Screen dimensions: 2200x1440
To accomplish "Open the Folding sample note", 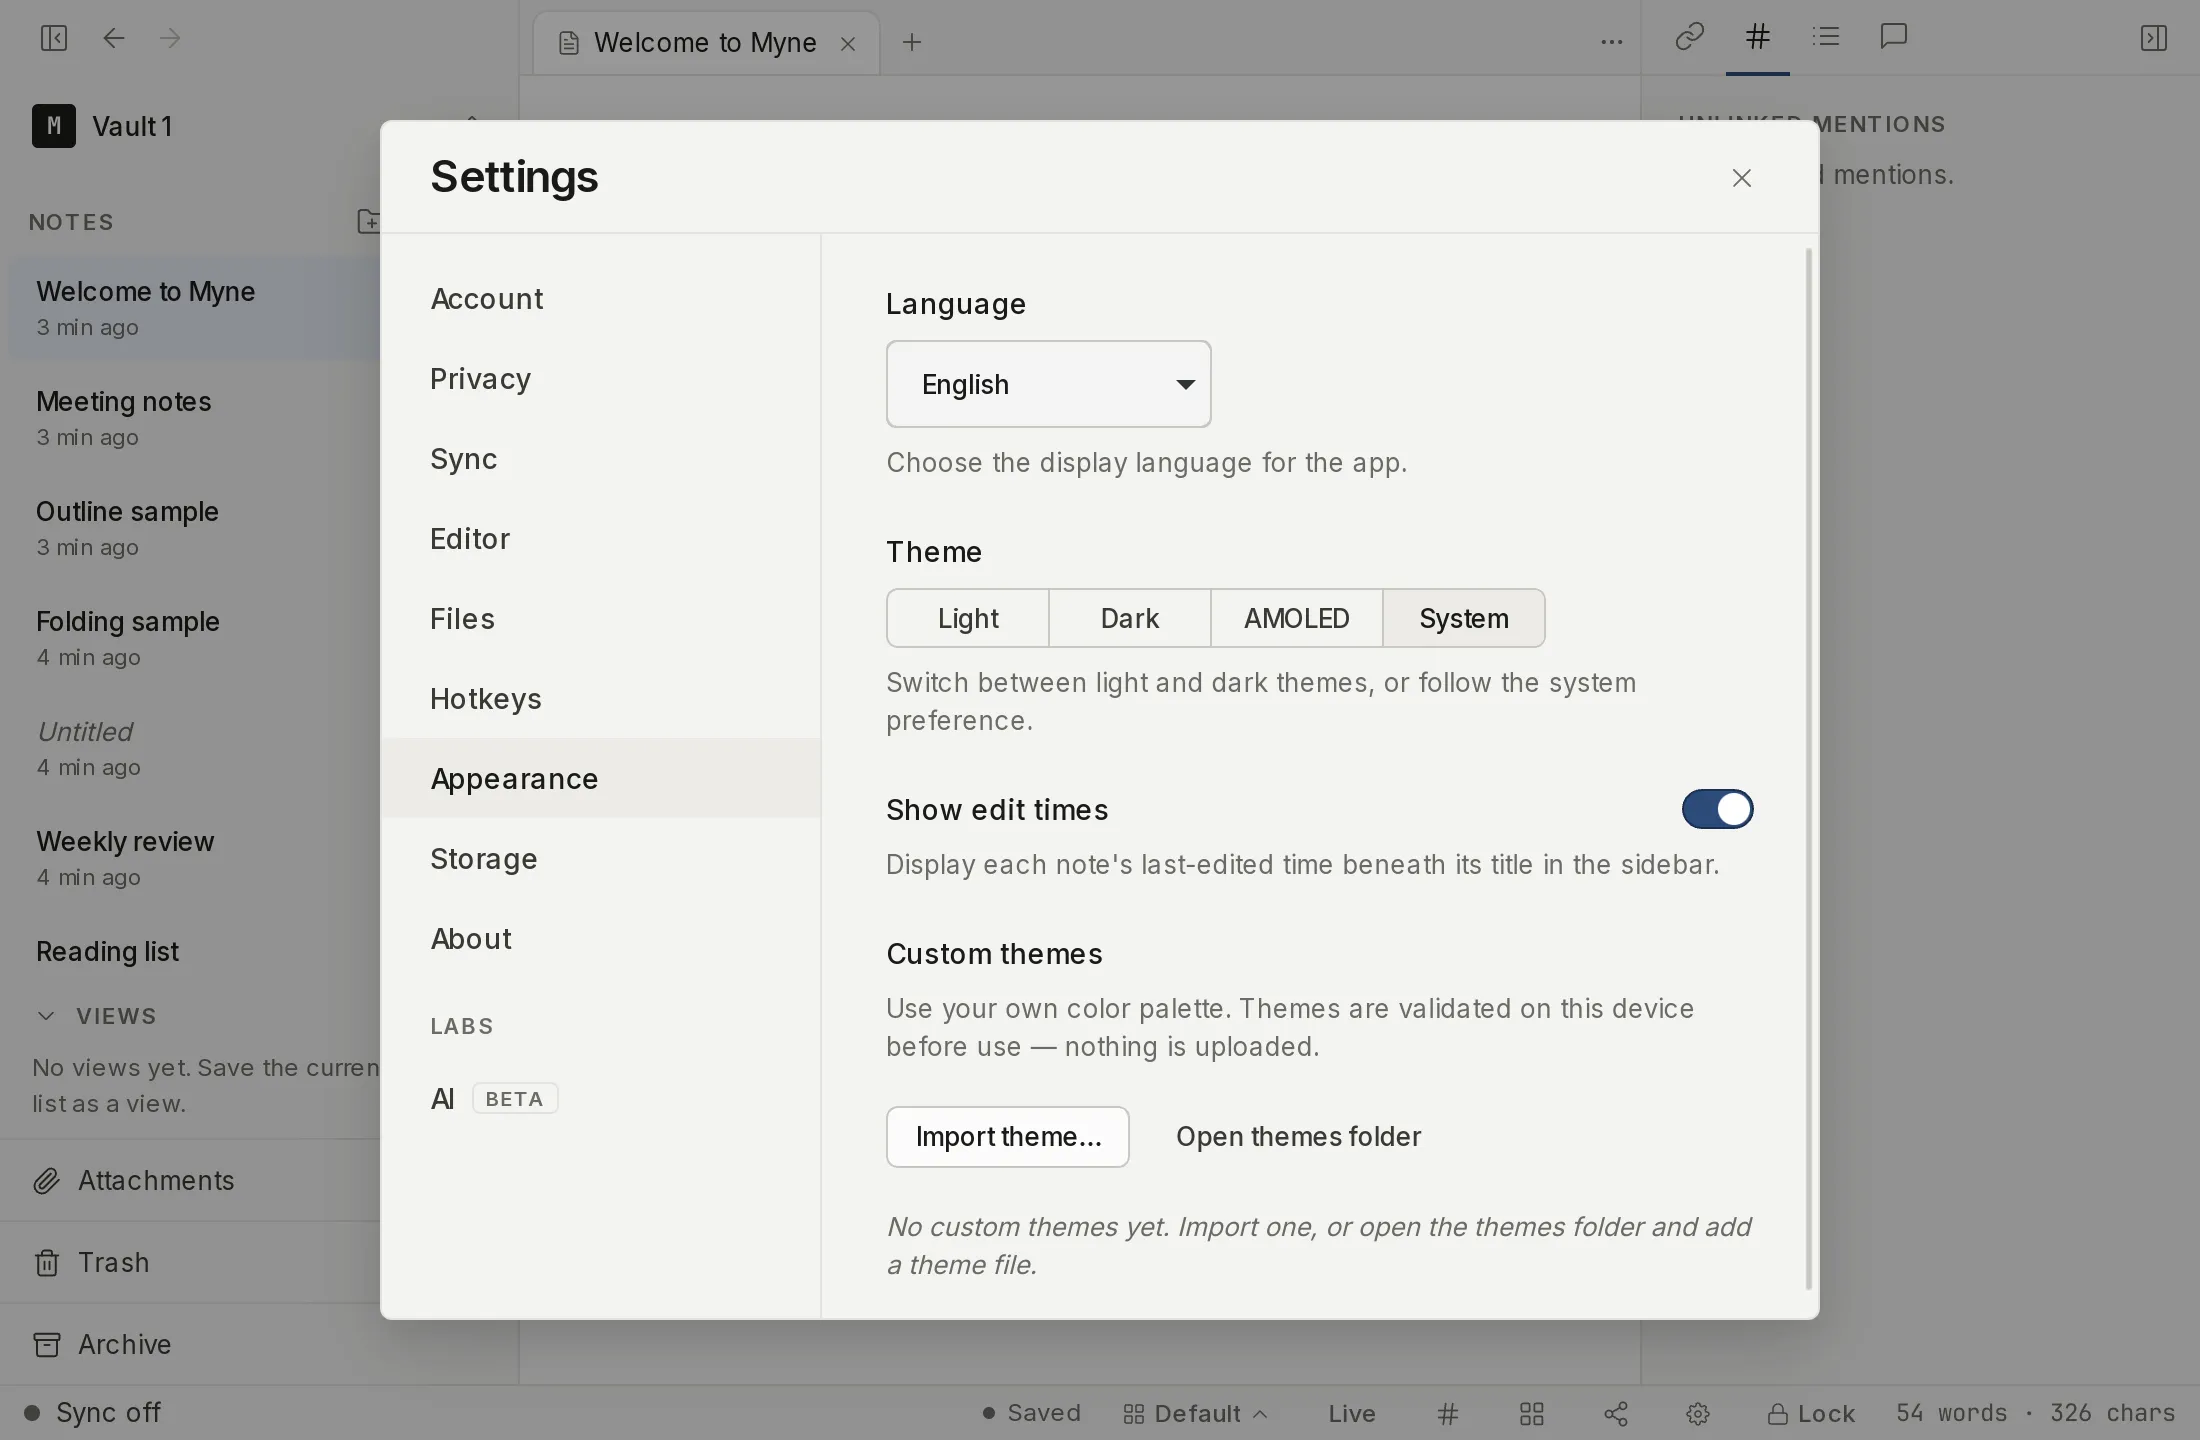I will (195, 638).
